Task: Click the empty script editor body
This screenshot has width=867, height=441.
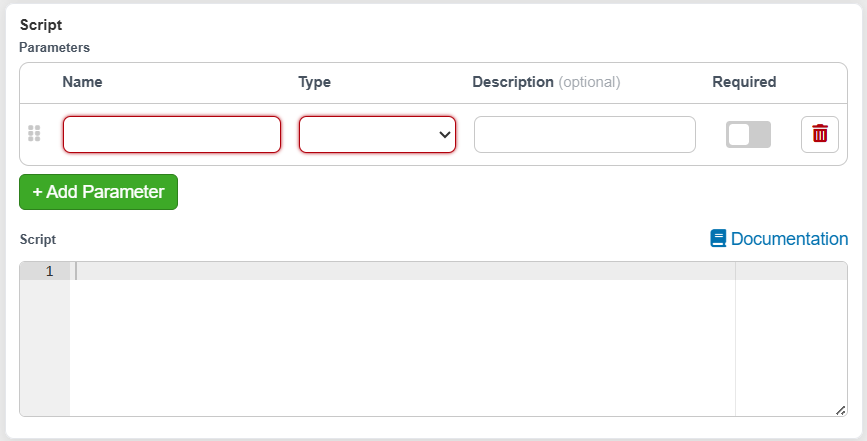Action: pyautogui.click(x=403, y=347)
